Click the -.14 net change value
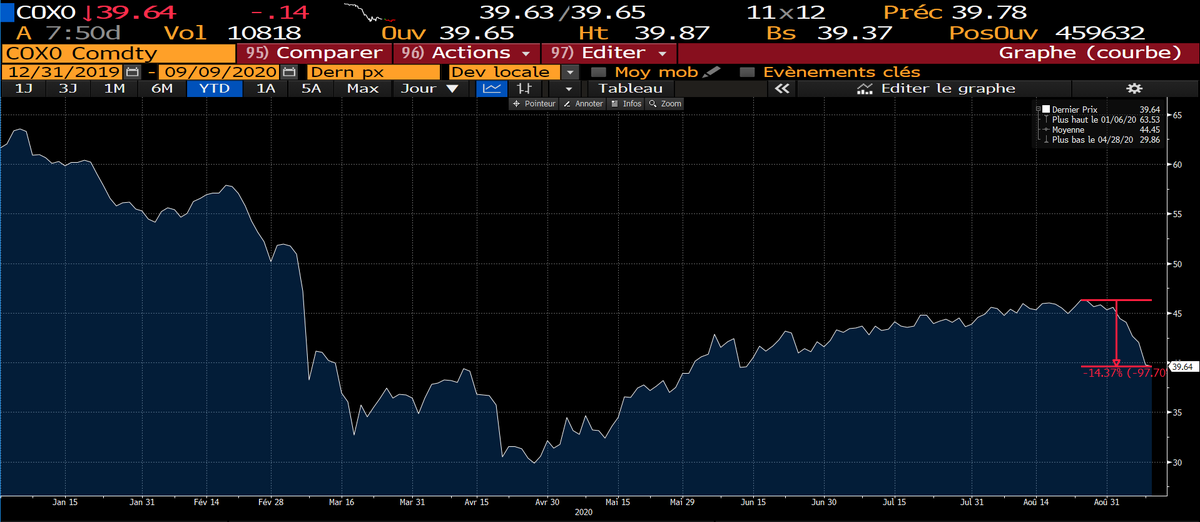 click(281, 12)
